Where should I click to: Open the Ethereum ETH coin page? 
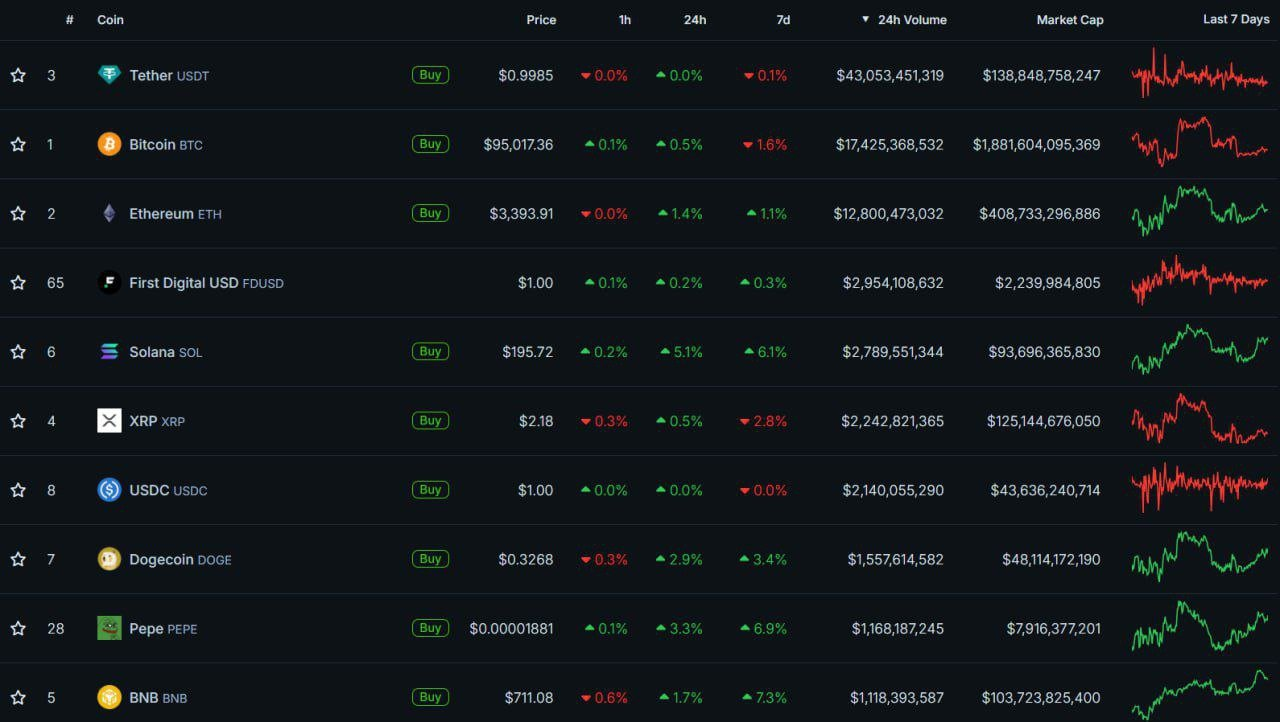pyautogui.click(x=176, y=213)
